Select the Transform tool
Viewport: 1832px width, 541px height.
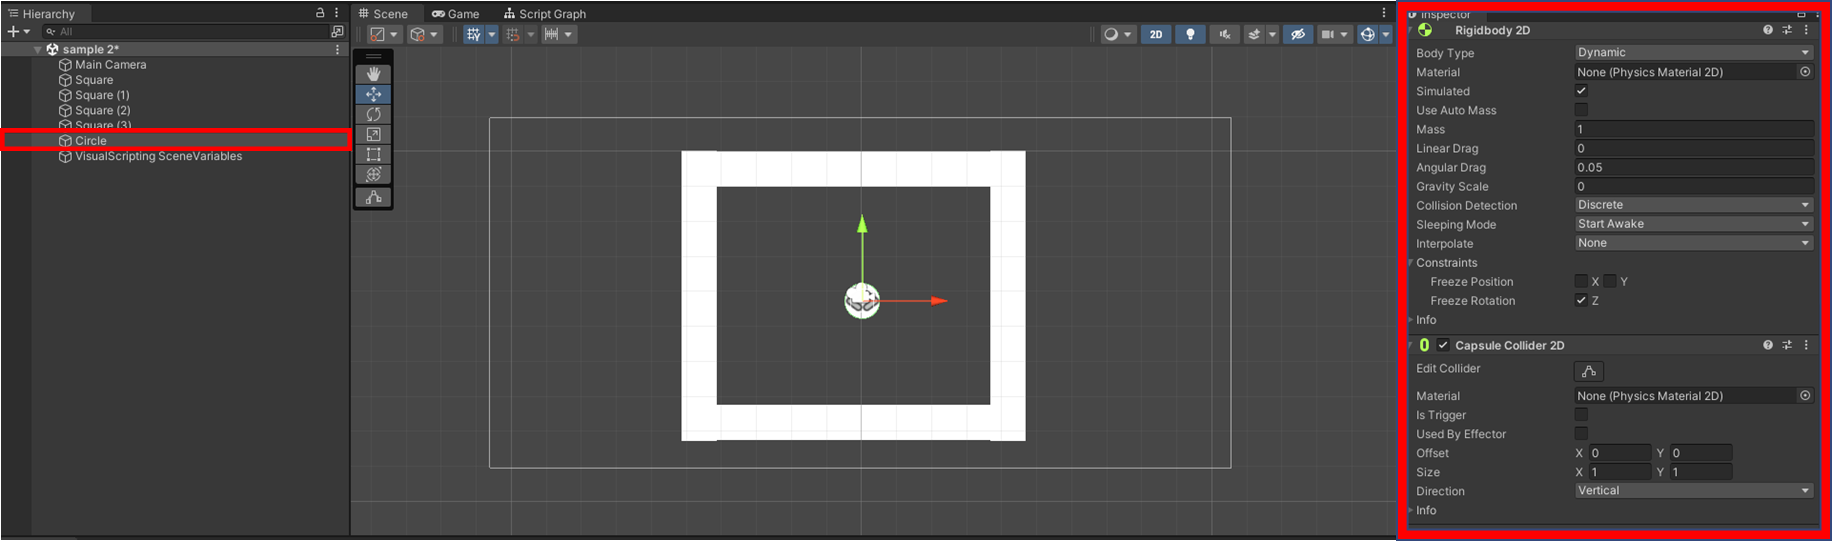(x=373, y=174)
